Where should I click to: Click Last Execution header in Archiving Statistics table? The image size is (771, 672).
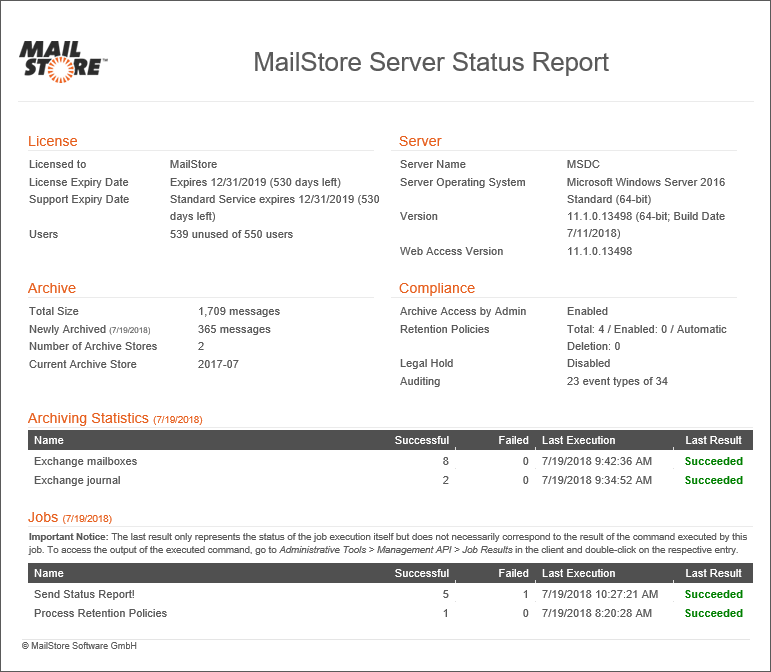pos(578,440)
